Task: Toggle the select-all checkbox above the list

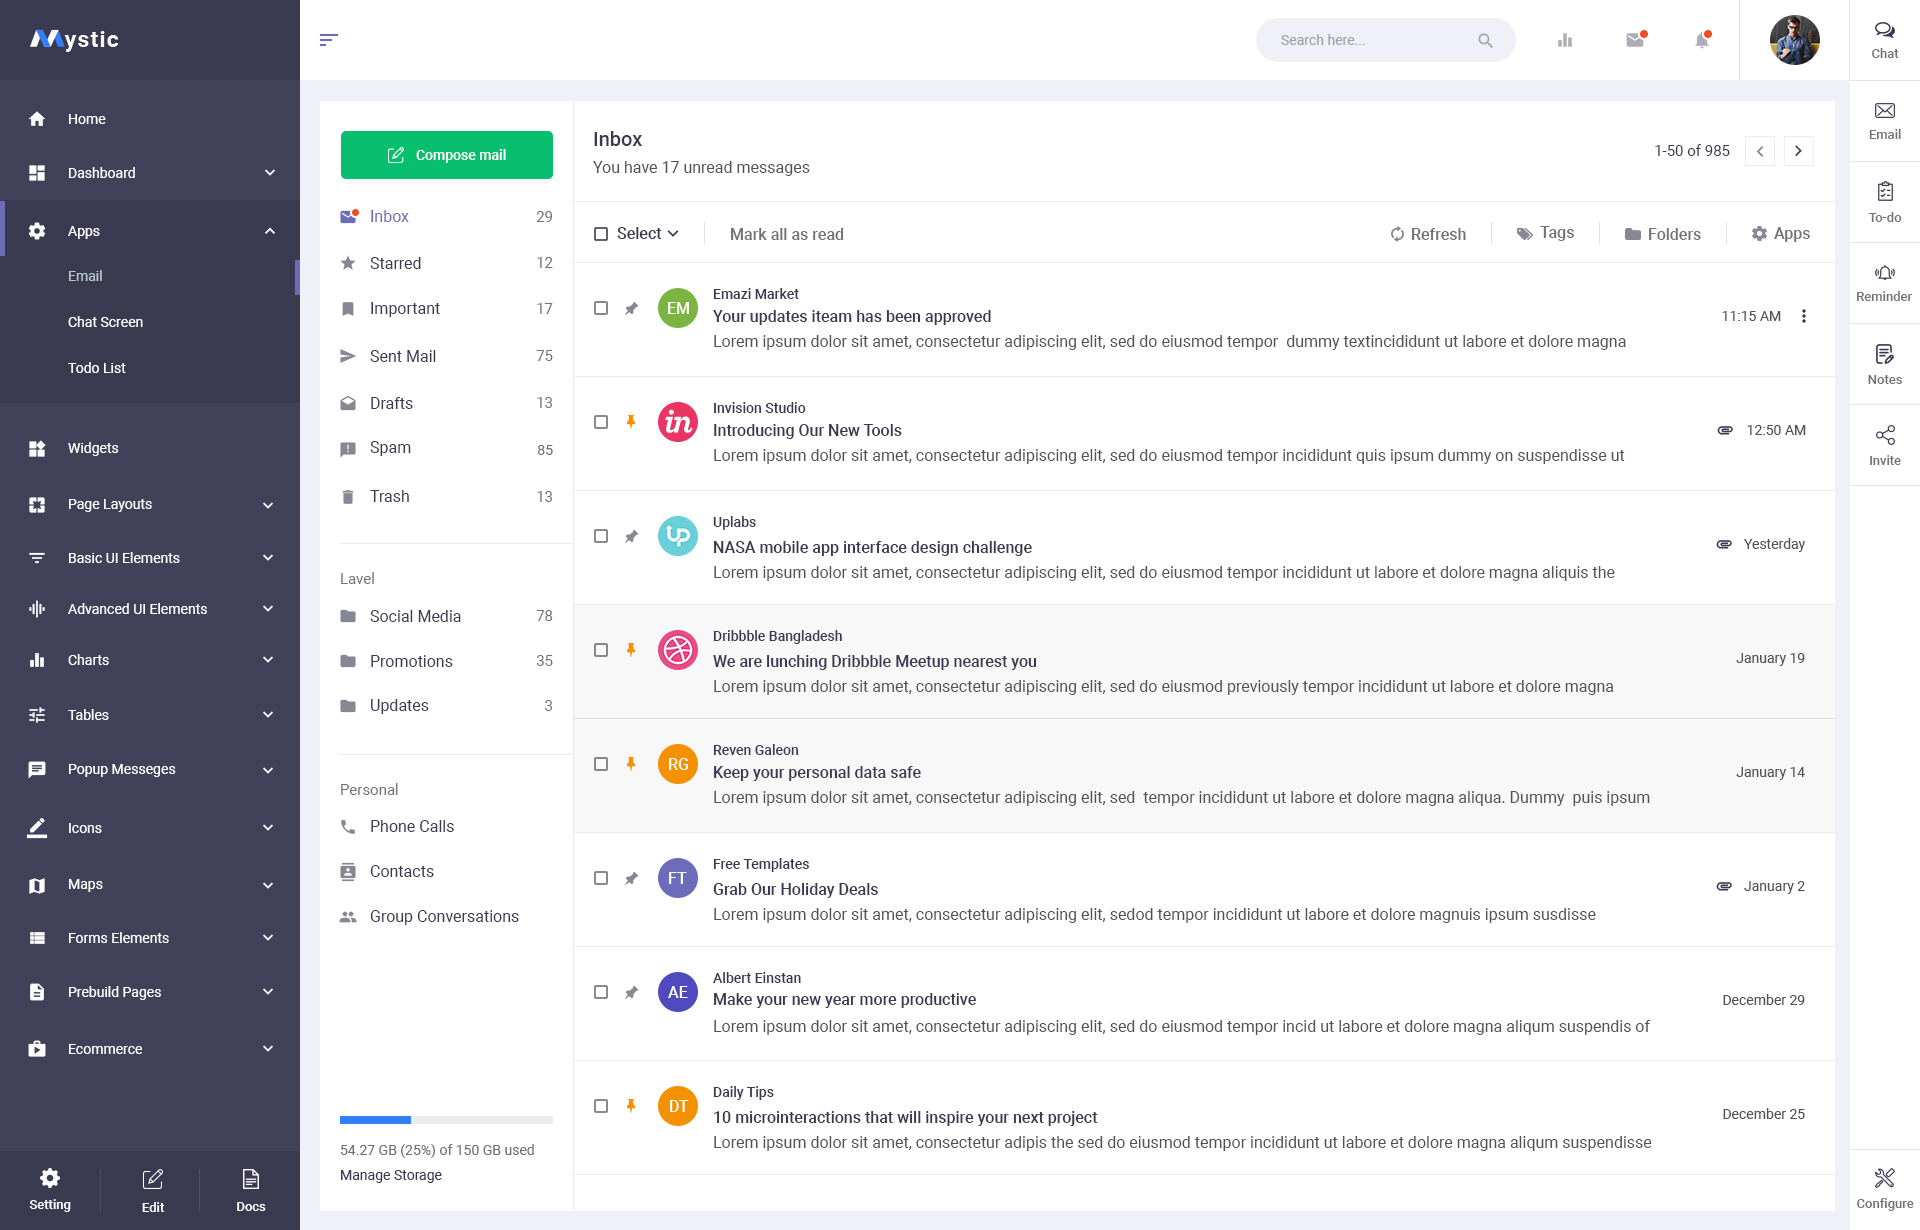Action: (x=601, y=233)
